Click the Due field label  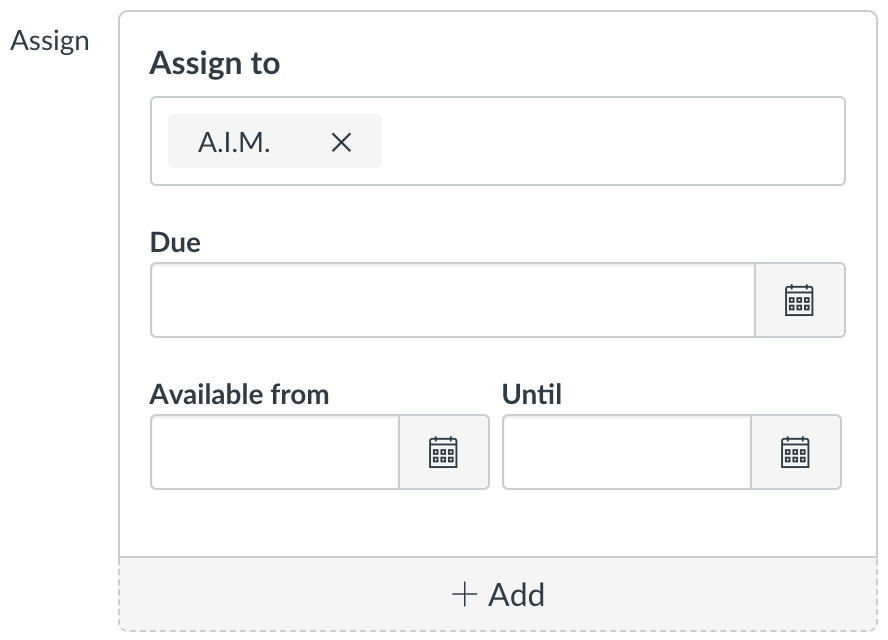[175, 242]
